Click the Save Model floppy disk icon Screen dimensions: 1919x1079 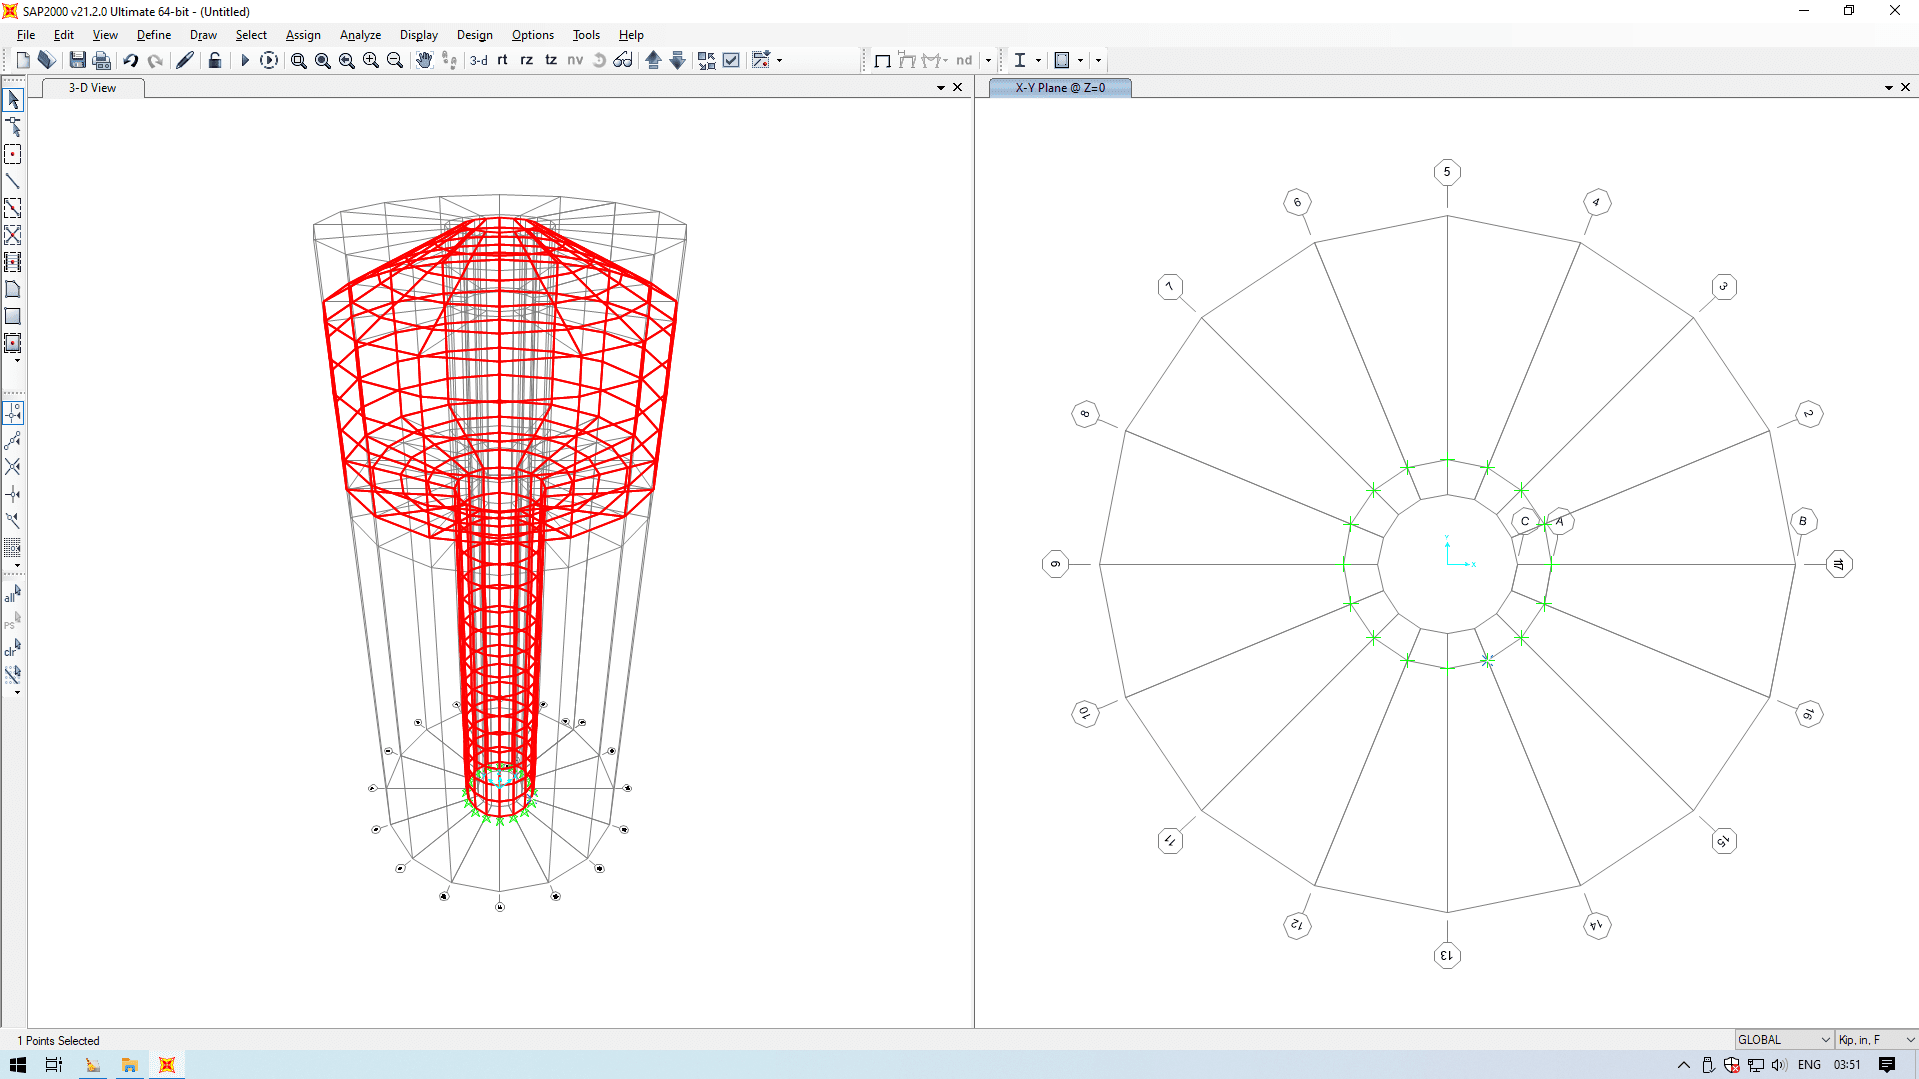coord(77,60)
